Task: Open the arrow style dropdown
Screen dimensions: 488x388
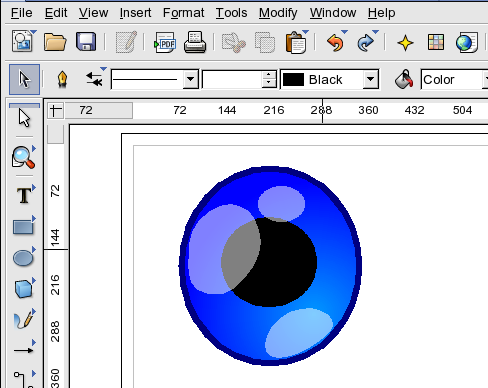Action: 95,79
